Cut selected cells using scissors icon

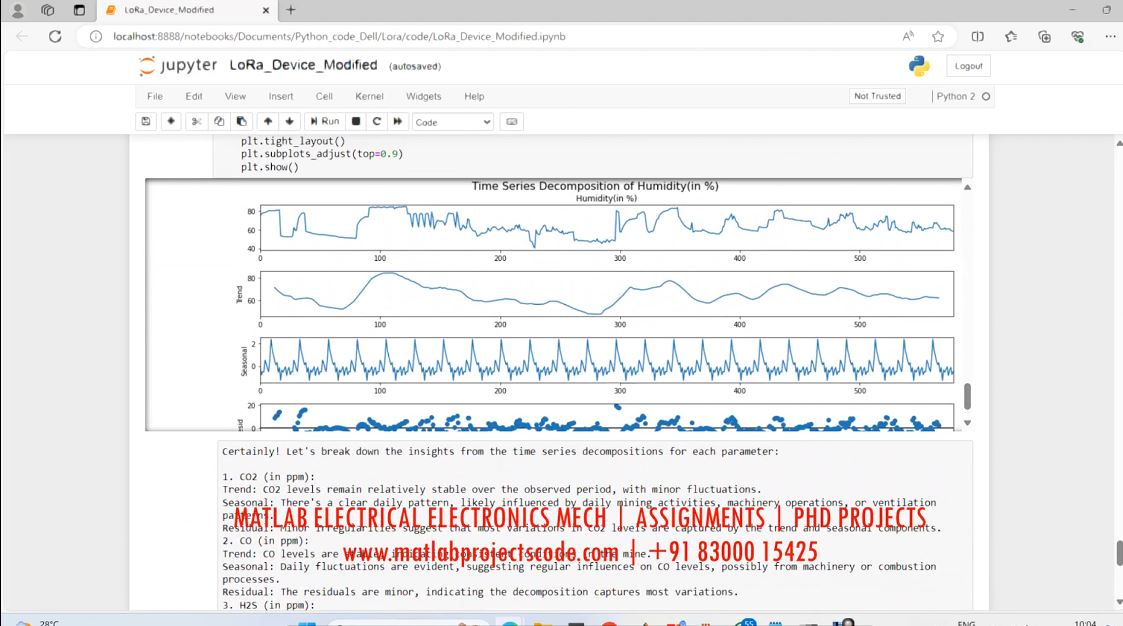click(x=196, y=121)
